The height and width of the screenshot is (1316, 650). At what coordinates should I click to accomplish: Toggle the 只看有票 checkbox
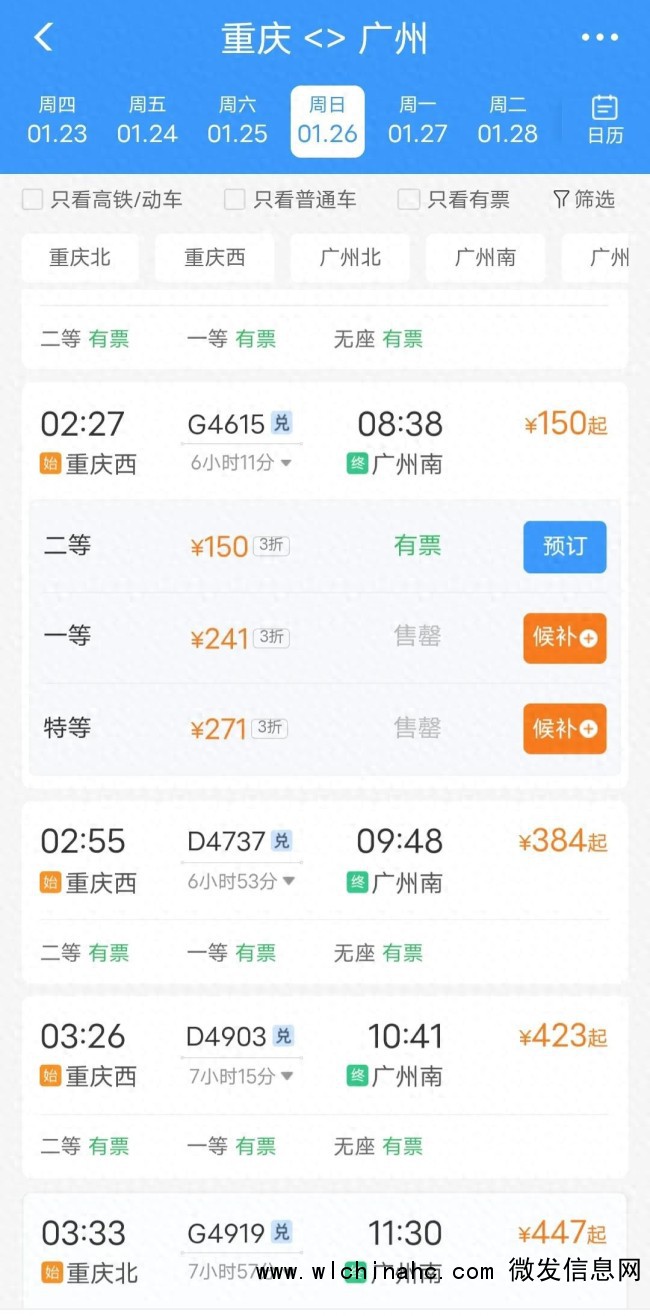click(408, 199)
